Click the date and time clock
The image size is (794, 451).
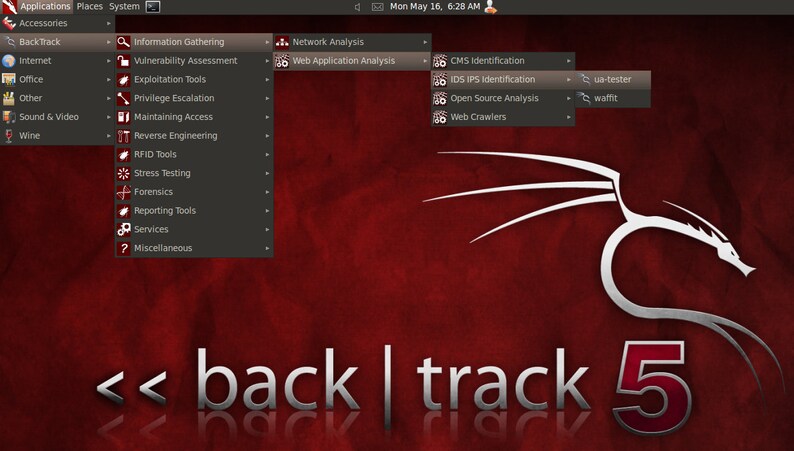435,7
